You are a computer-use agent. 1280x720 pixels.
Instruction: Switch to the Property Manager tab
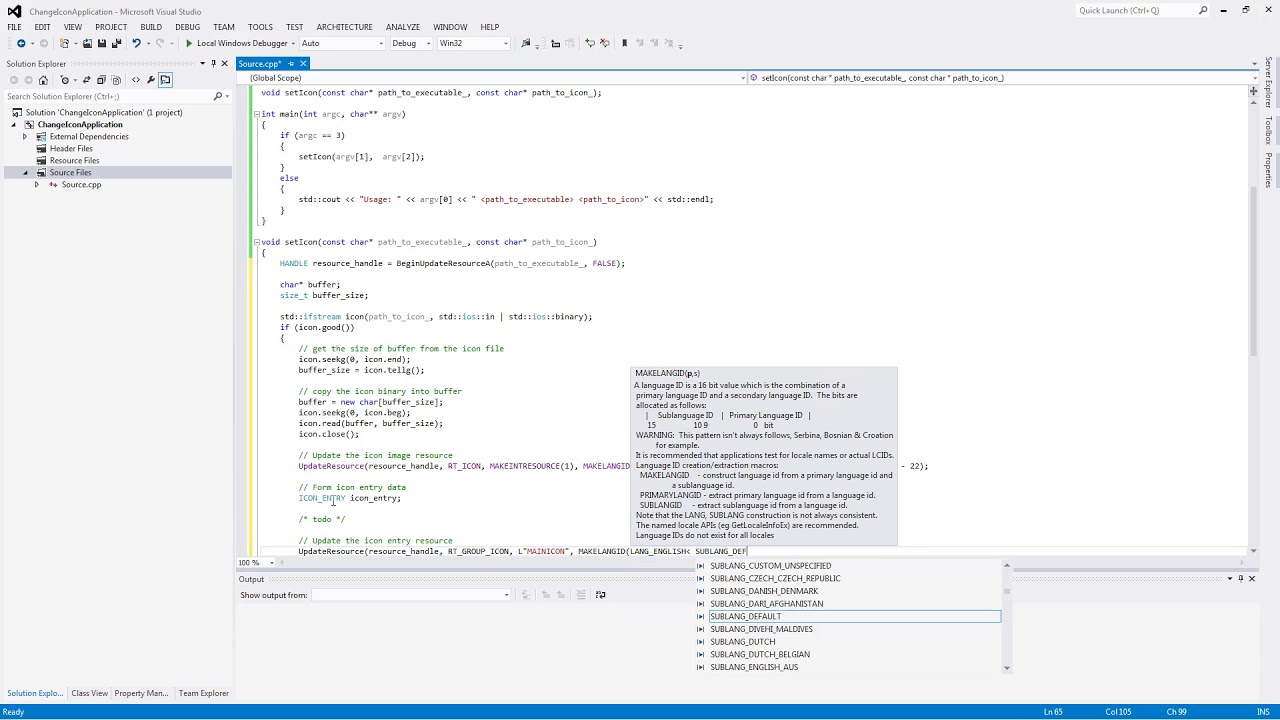click(141, 693)
